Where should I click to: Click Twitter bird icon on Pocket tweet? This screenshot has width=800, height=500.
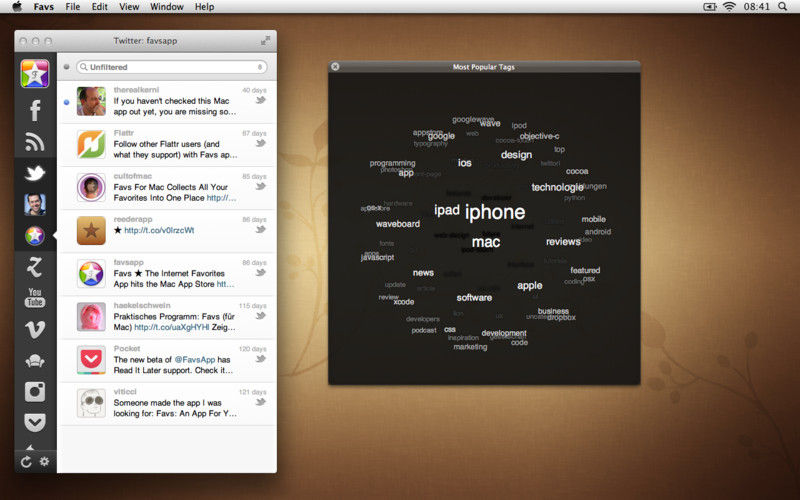(x=261, y=359)
